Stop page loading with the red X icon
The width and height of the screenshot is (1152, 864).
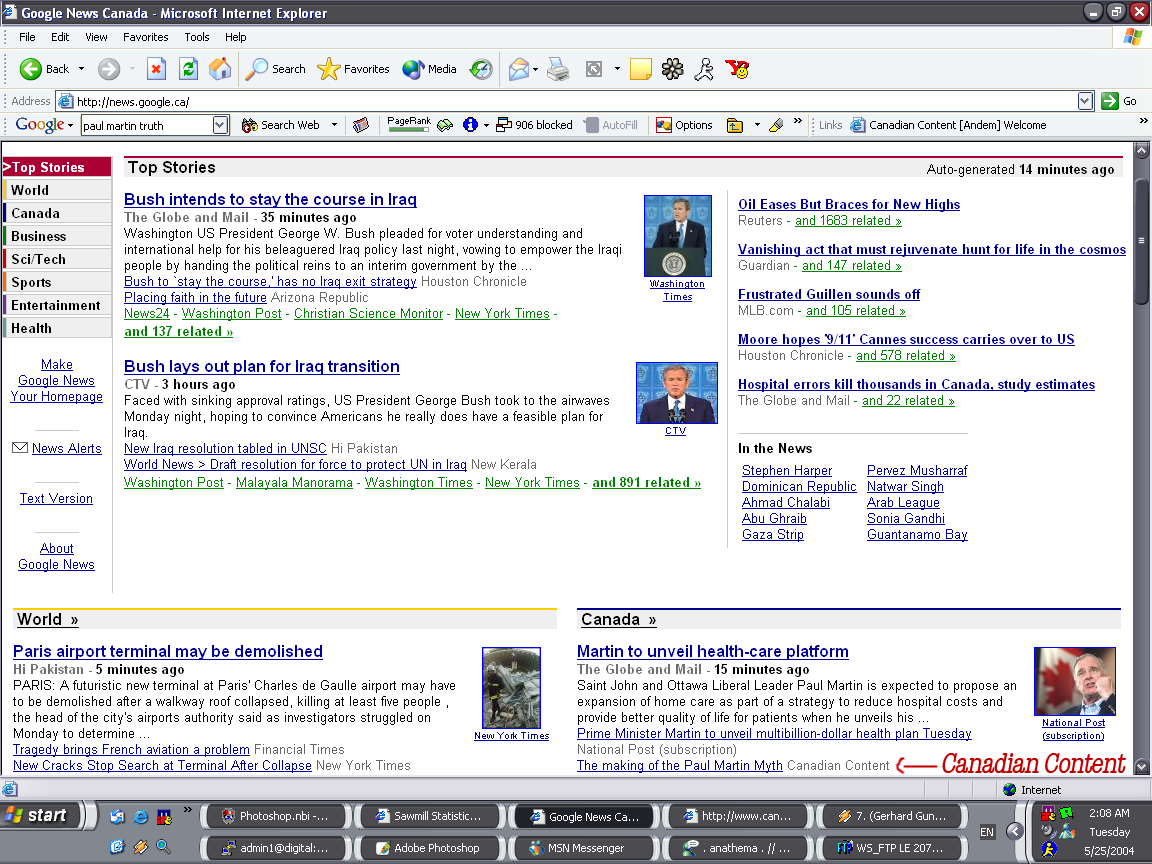click(156, 69)
